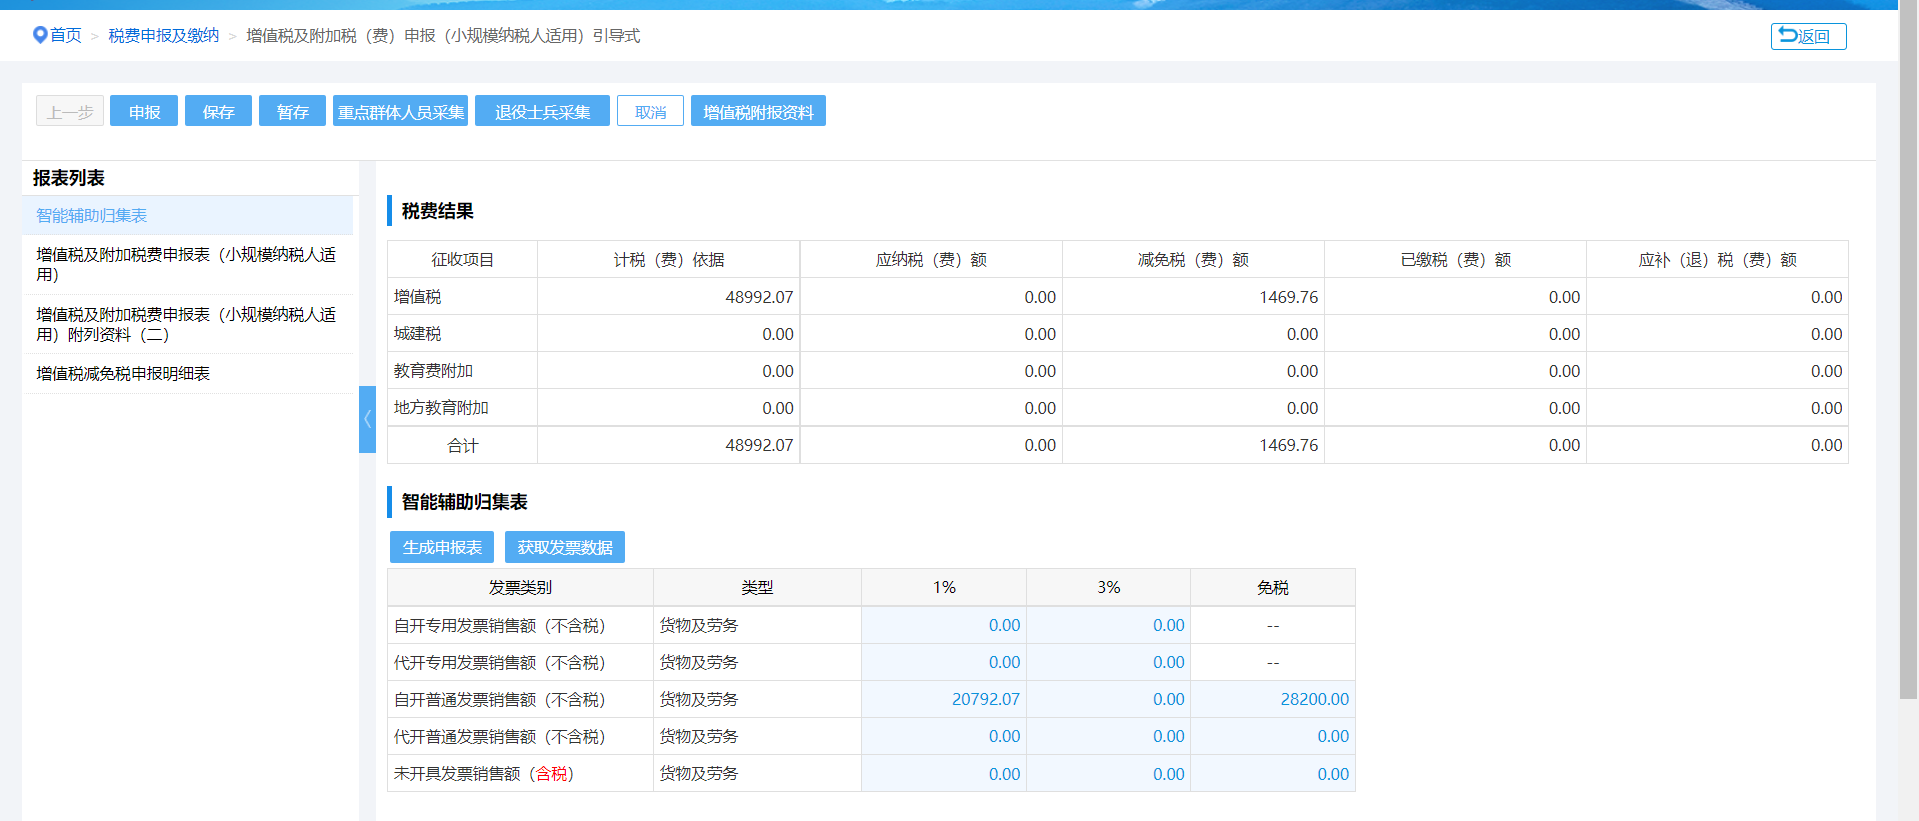This screenshot has height=821, width=1919.
Task: Open 退役士兵采集
Action: (x=542, y=111)
